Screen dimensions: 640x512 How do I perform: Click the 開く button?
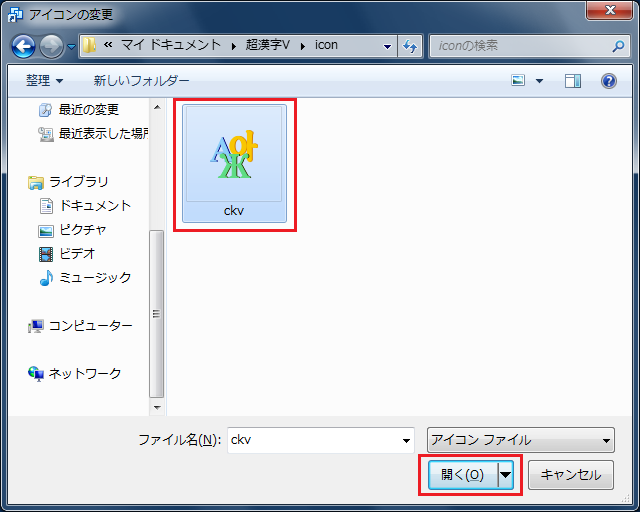click(462, 475)
